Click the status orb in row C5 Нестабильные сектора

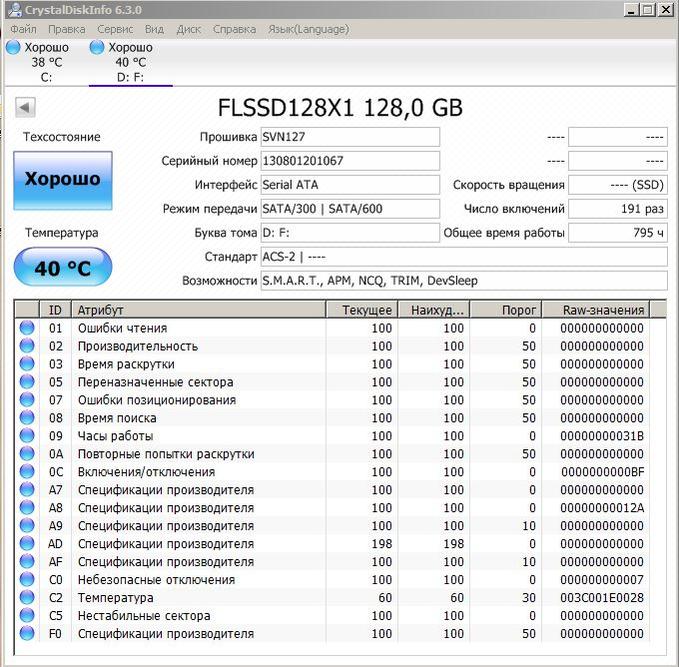pyautogui.click(x=27, y=615)
